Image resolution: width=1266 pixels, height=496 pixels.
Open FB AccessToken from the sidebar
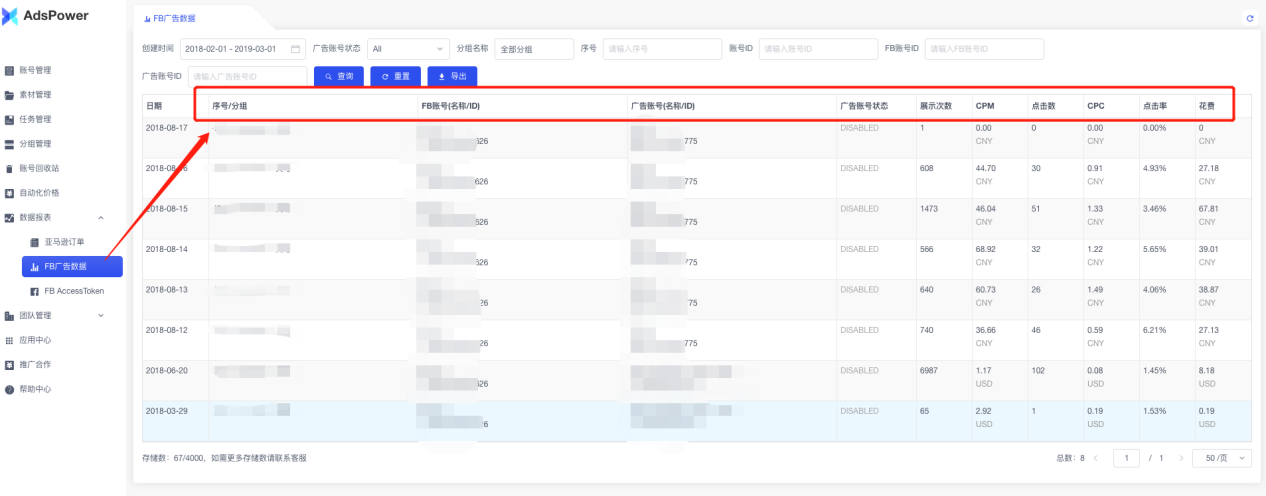73,291
